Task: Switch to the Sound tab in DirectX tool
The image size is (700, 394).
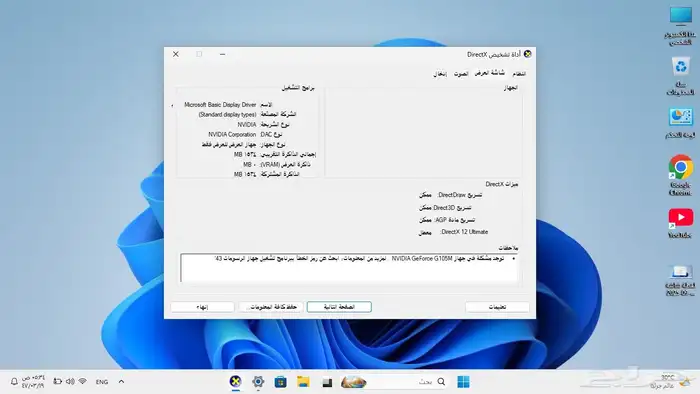Action: point(461,74)
